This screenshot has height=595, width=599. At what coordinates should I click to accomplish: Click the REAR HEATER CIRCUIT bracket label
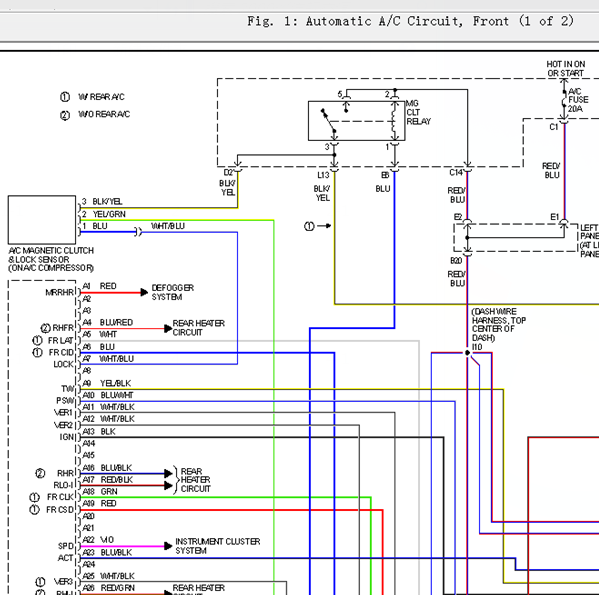click(195, 480)
